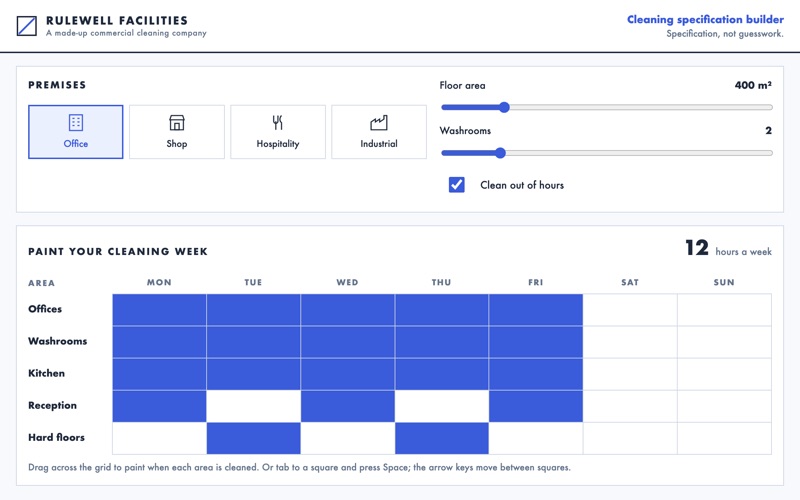This screenshot has width=800, height=500.
Task: Paint Hard floors cell for Saturday
Action: (x=630, y=438)
